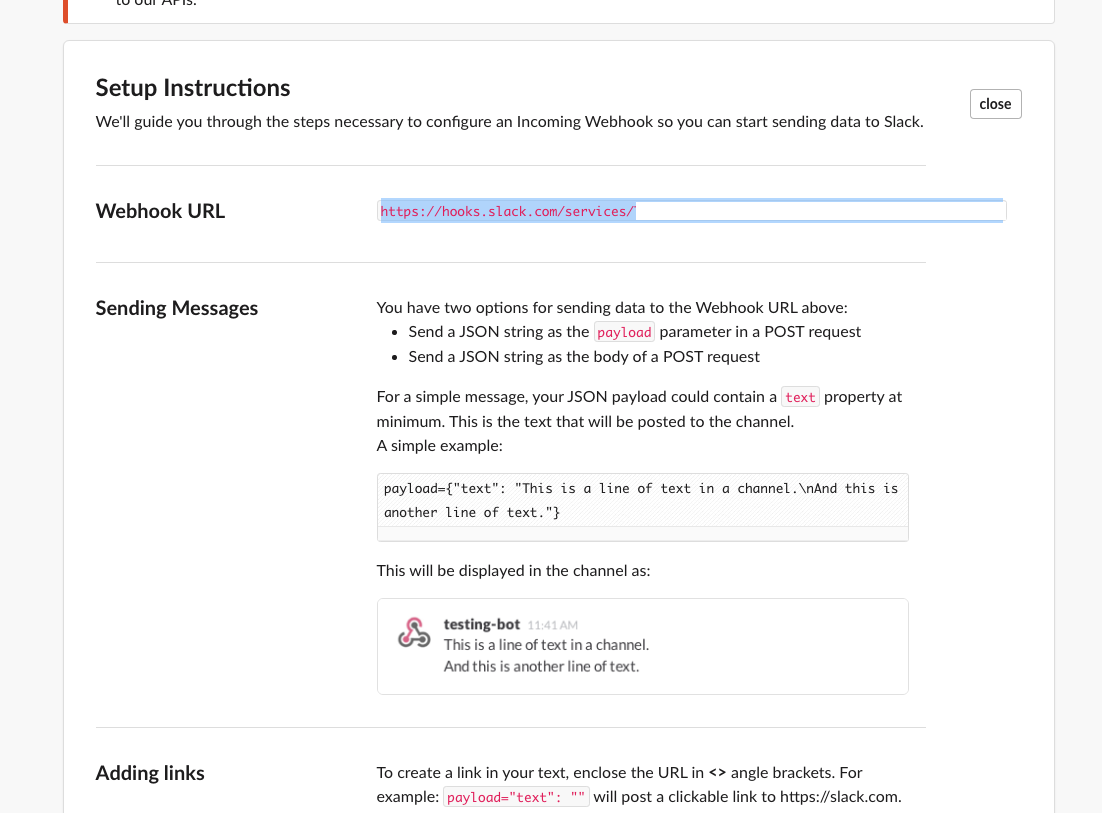Image resolution: width=1102 pixels, height=813 pixels.
Task: Click the testing-bot webhook avatar icon
Action: [414, 632]
